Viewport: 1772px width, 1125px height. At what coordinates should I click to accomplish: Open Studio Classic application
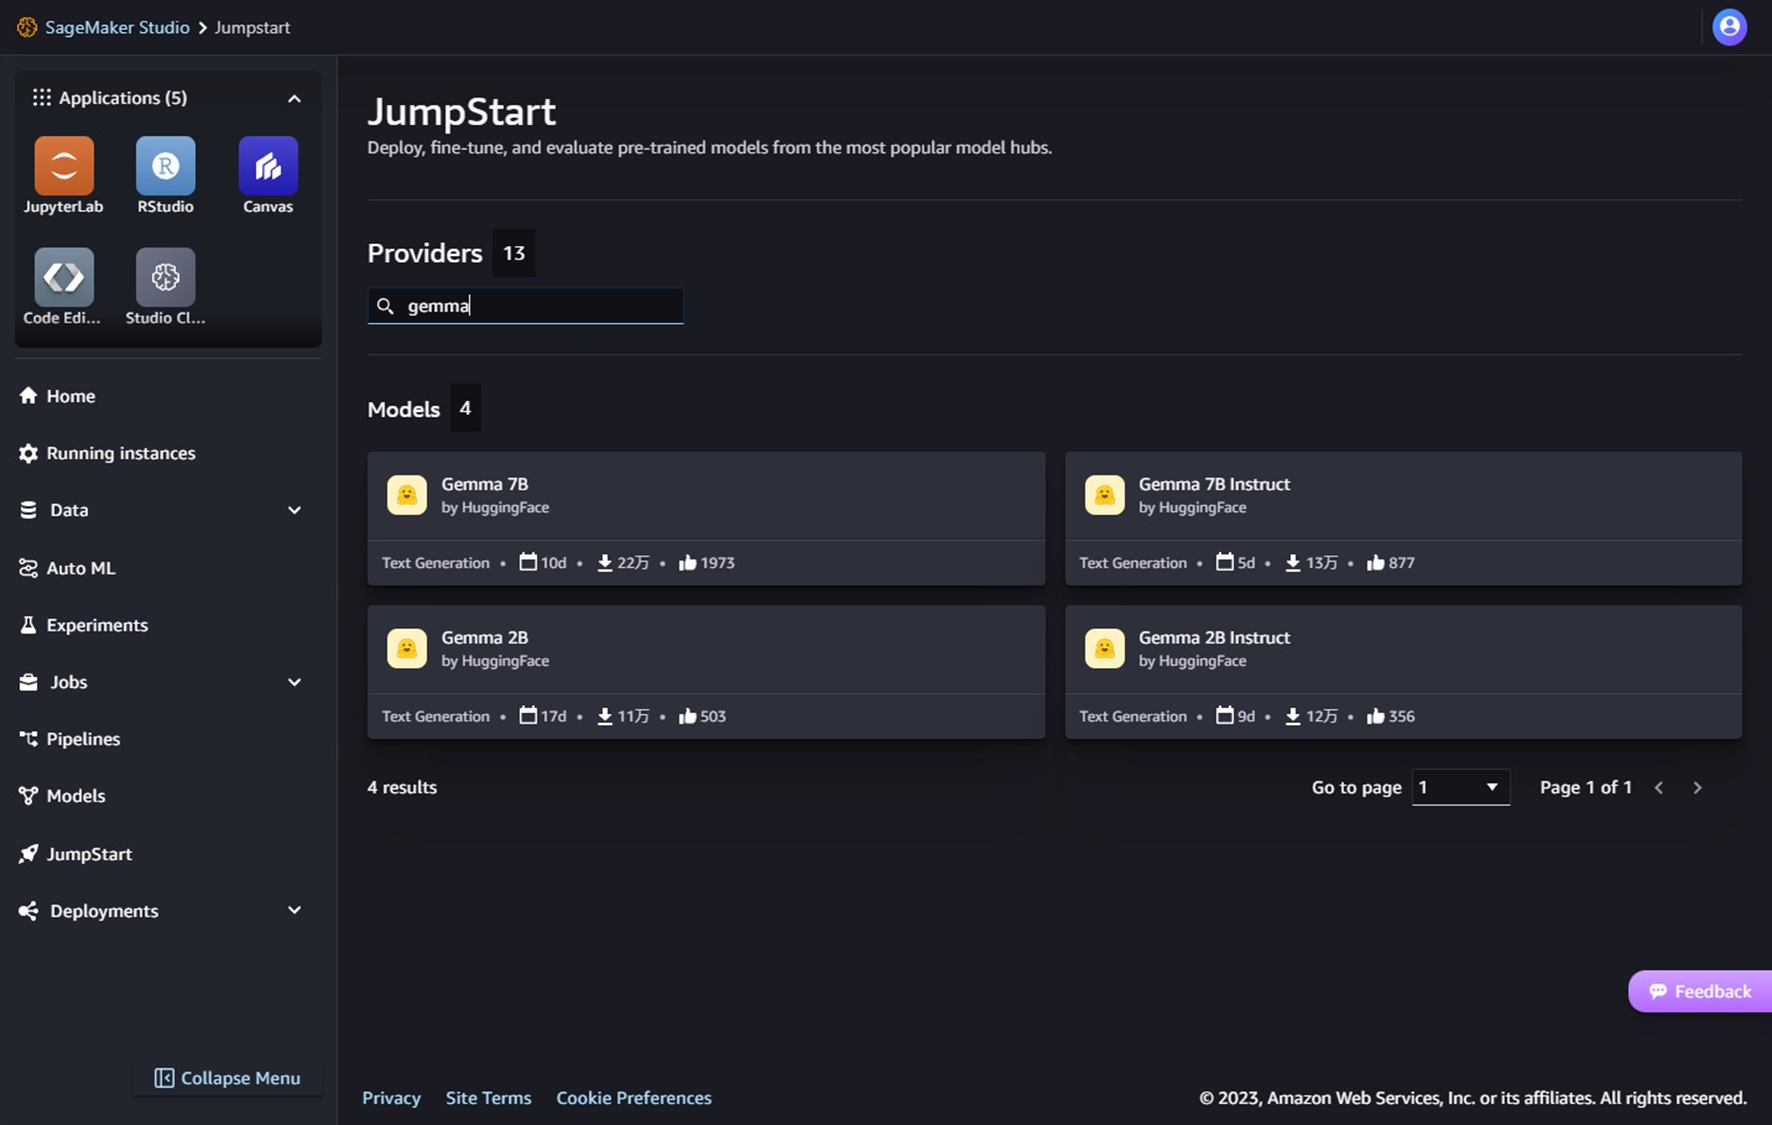coord(165,277)
